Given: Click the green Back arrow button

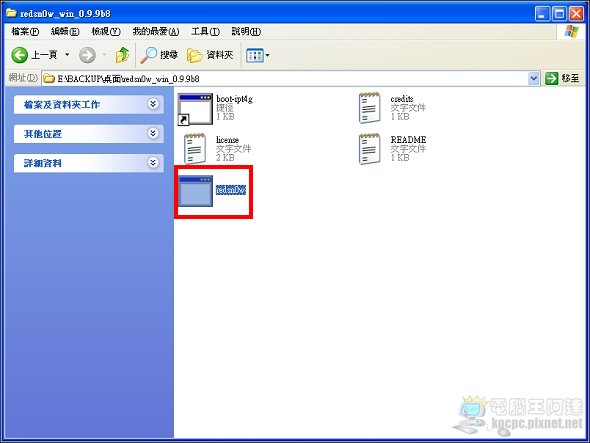Looking at the screenshot, I should [x=20, y=55].
